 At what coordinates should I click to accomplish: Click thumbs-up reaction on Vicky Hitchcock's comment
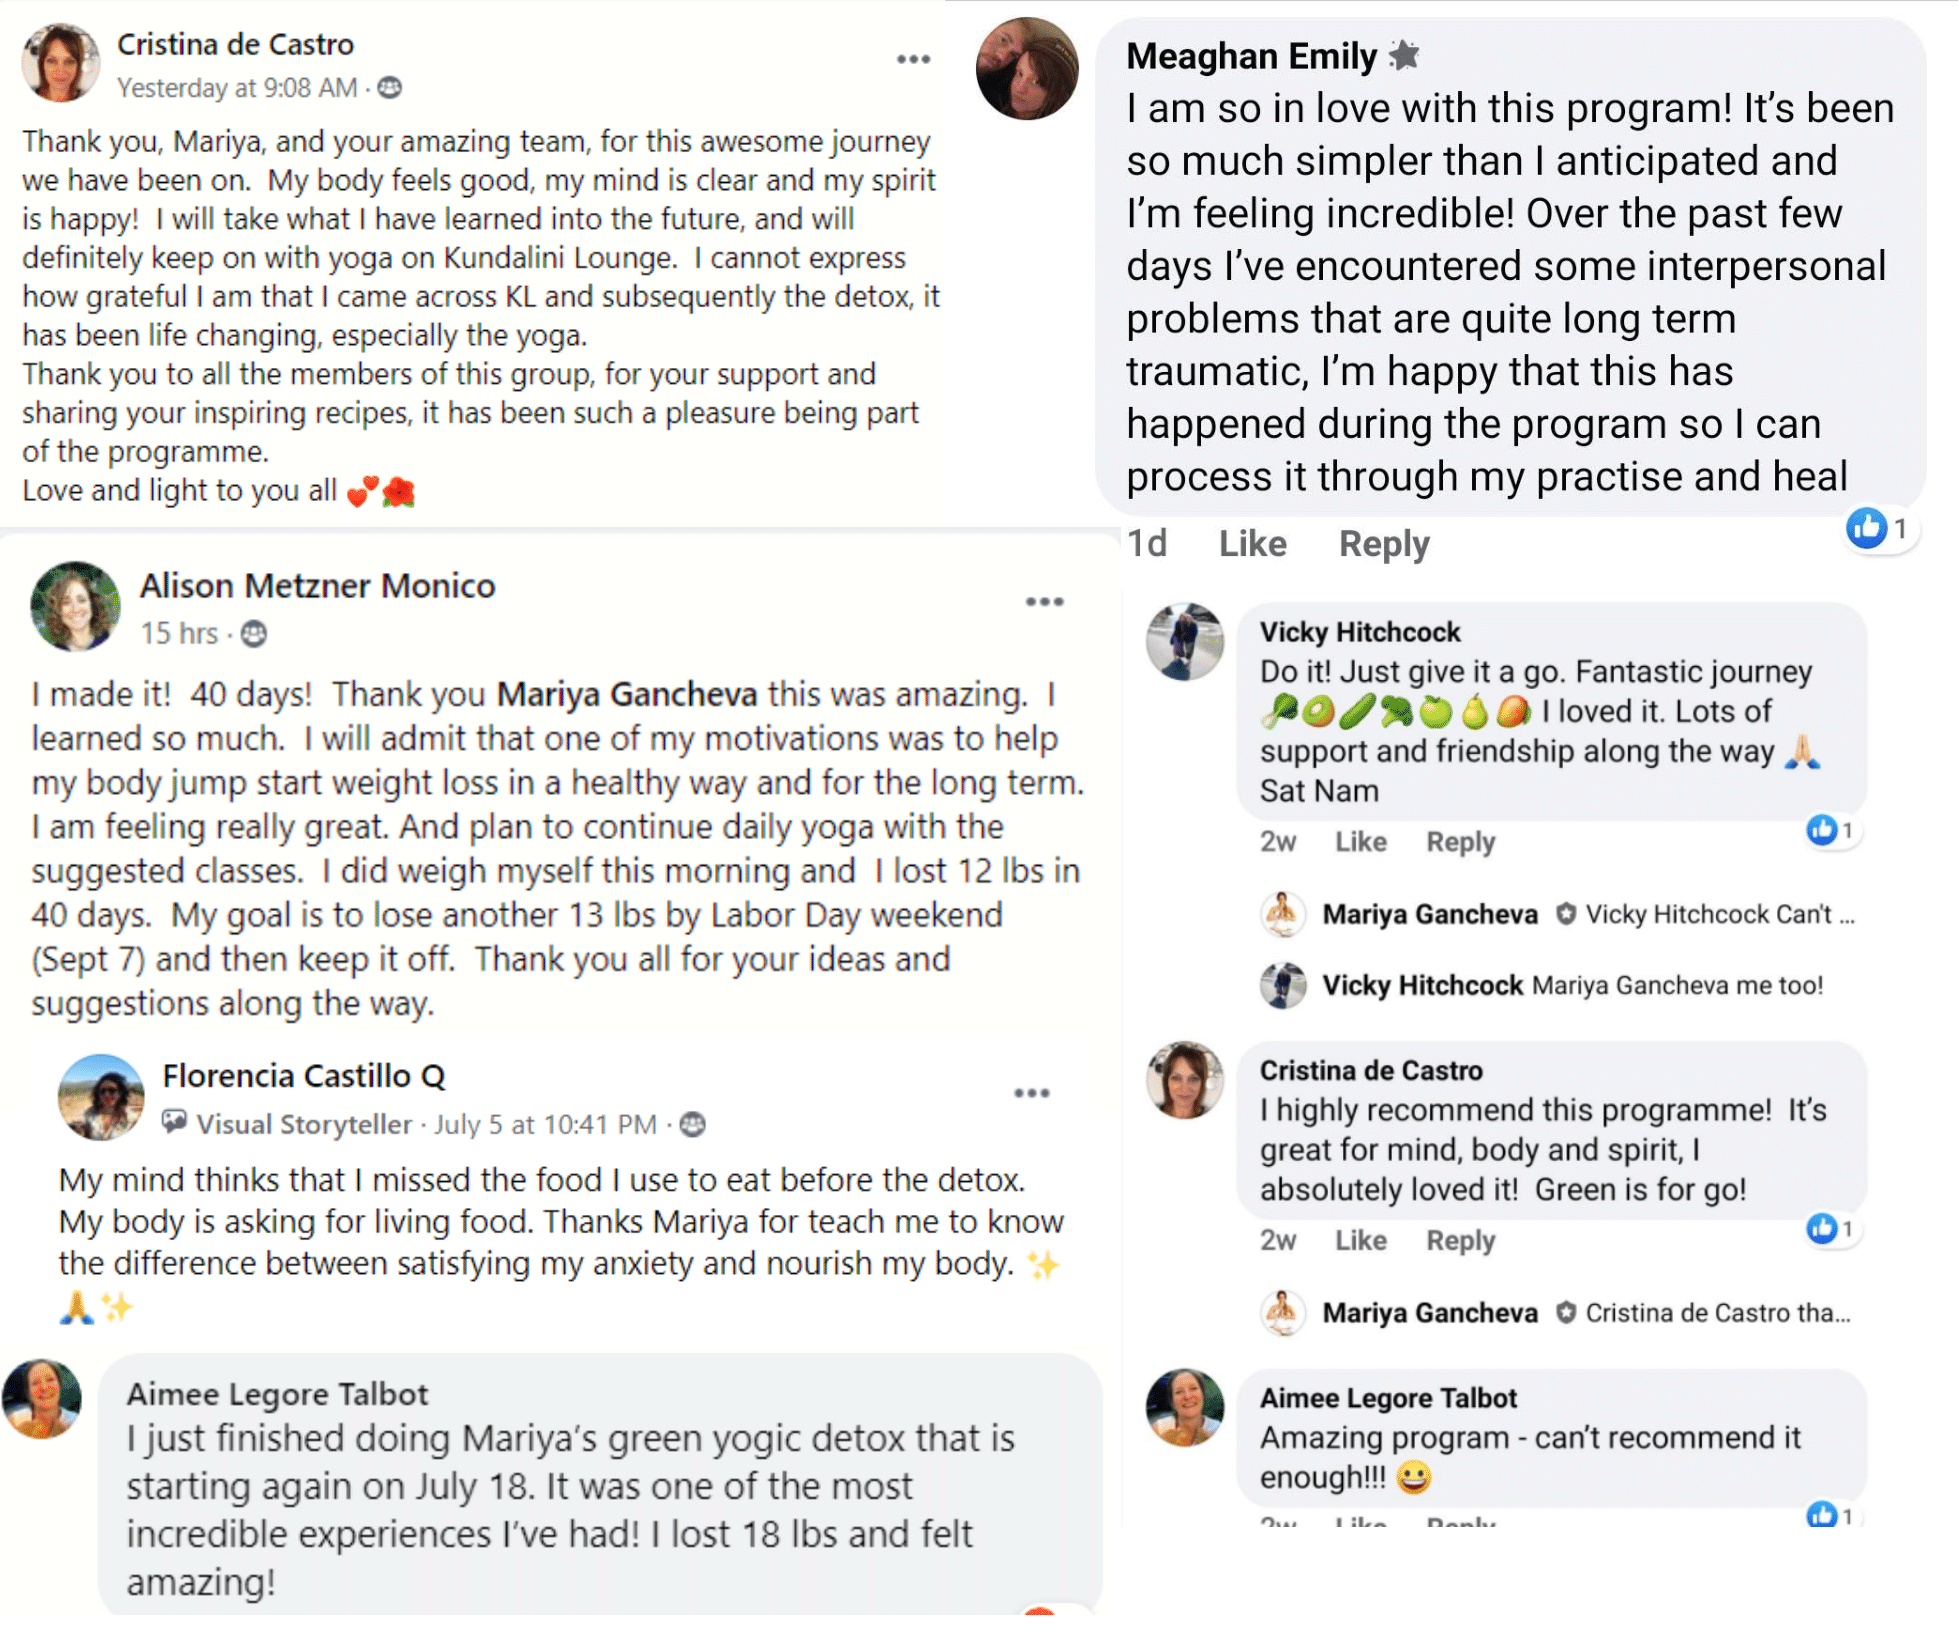1821,829
